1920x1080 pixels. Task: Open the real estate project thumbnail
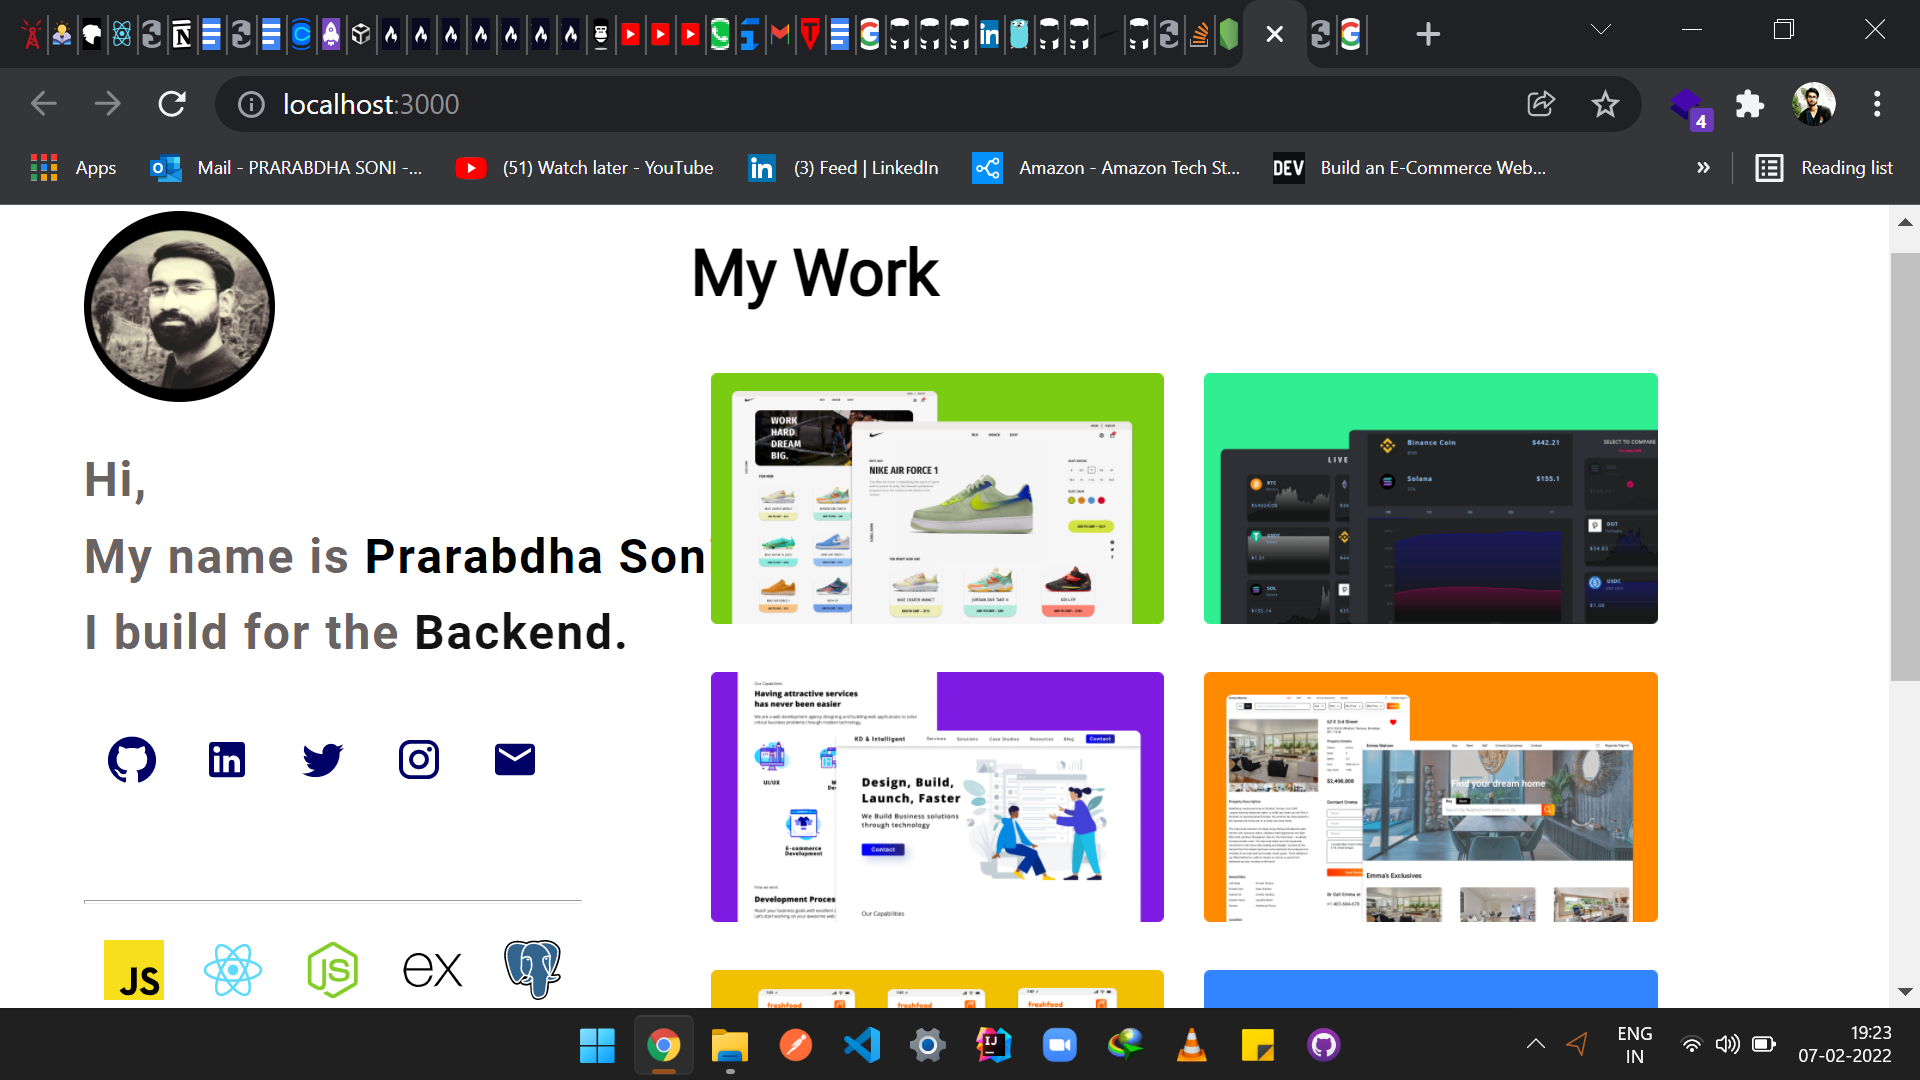(1431, 797)
